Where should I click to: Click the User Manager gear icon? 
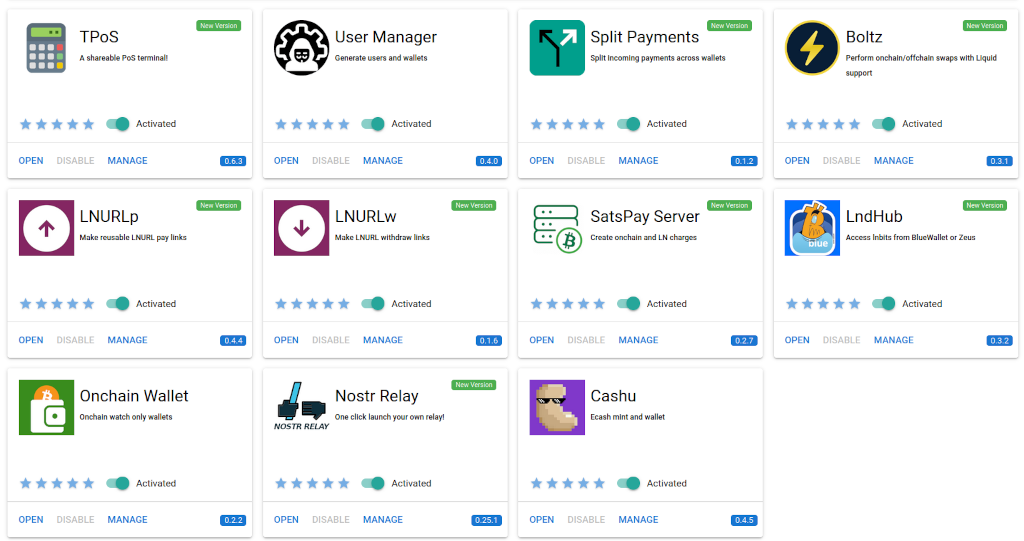click(x=301, y=48)
